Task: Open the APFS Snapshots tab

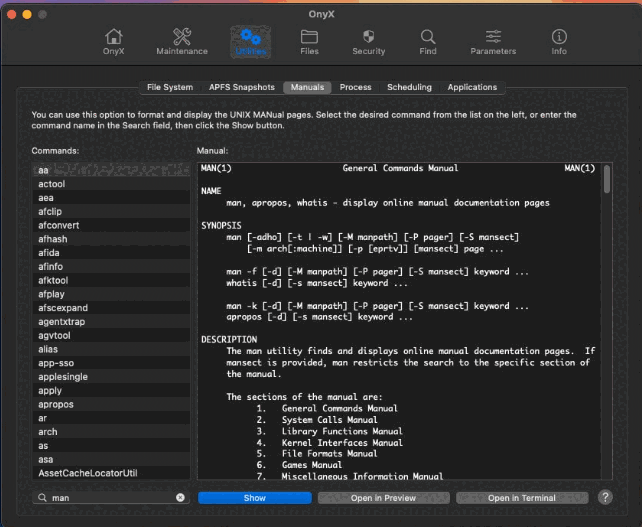Action: pos(240,87)
